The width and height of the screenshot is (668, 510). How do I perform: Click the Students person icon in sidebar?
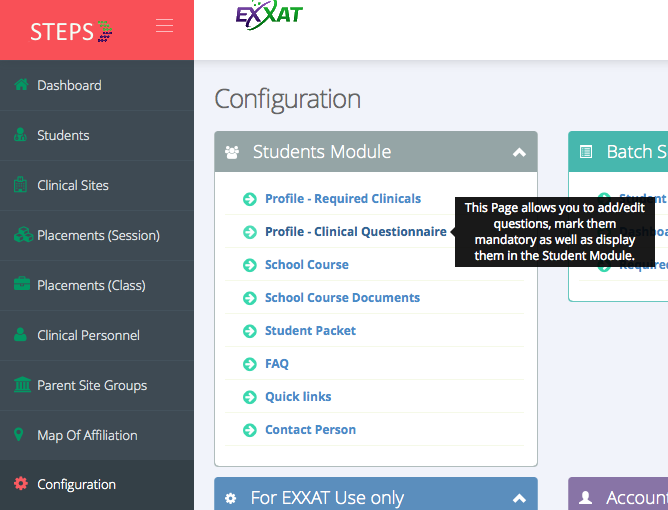click(21, 135)
